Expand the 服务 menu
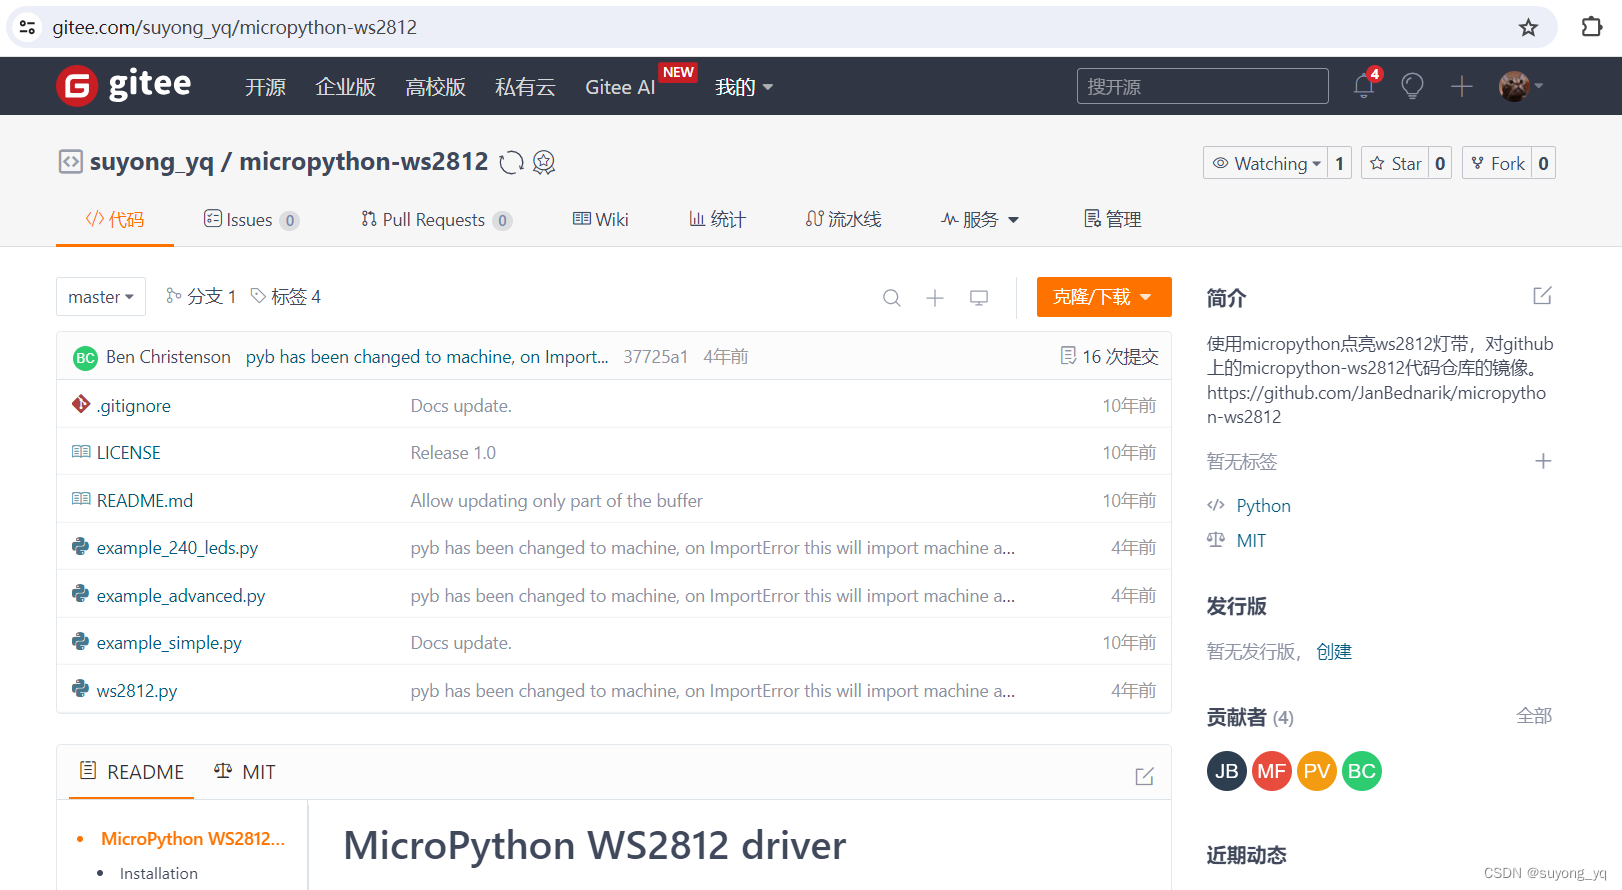This screenshot has width=1622, height=890. tap(980, 219)
